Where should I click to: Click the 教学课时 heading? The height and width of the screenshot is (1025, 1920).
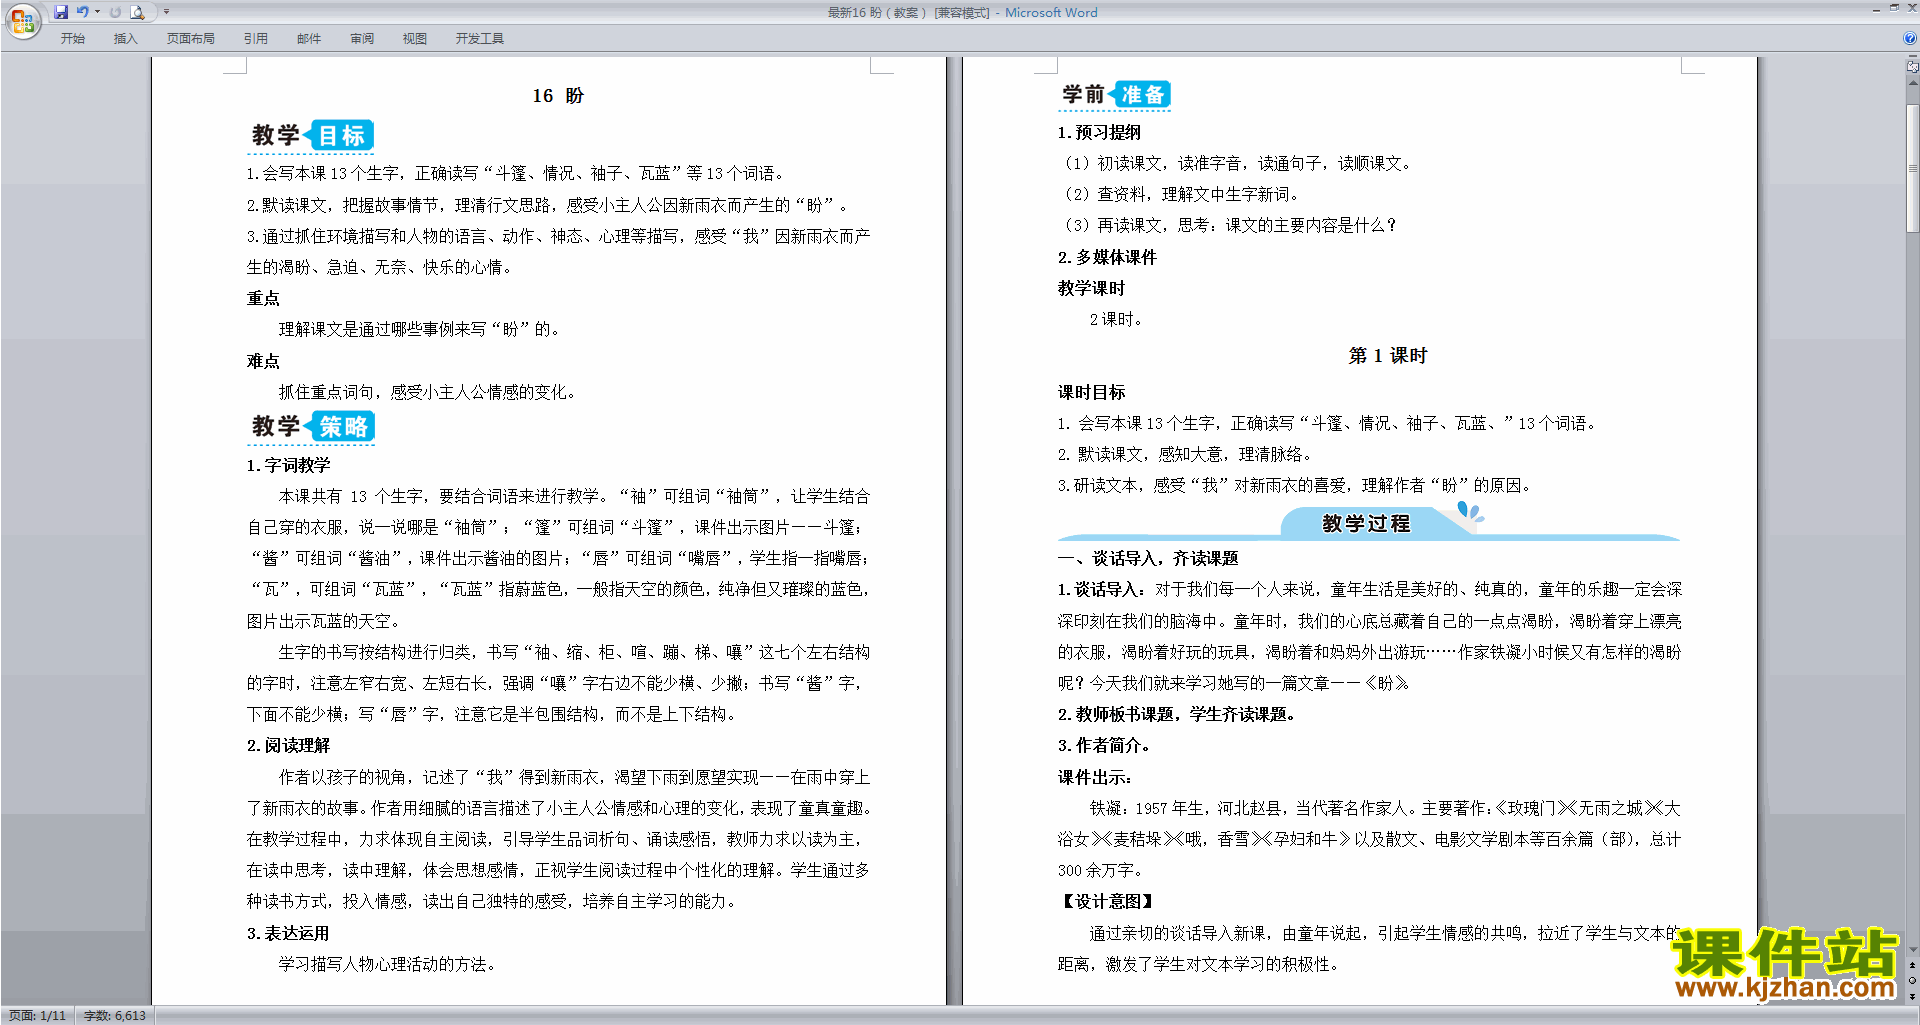[x=1091, y=289]
